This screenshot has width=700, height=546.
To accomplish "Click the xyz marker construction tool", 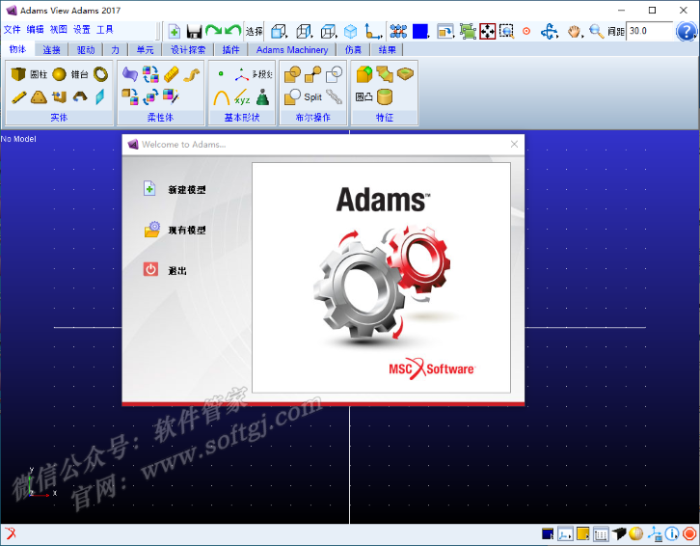I will [242, 97].
